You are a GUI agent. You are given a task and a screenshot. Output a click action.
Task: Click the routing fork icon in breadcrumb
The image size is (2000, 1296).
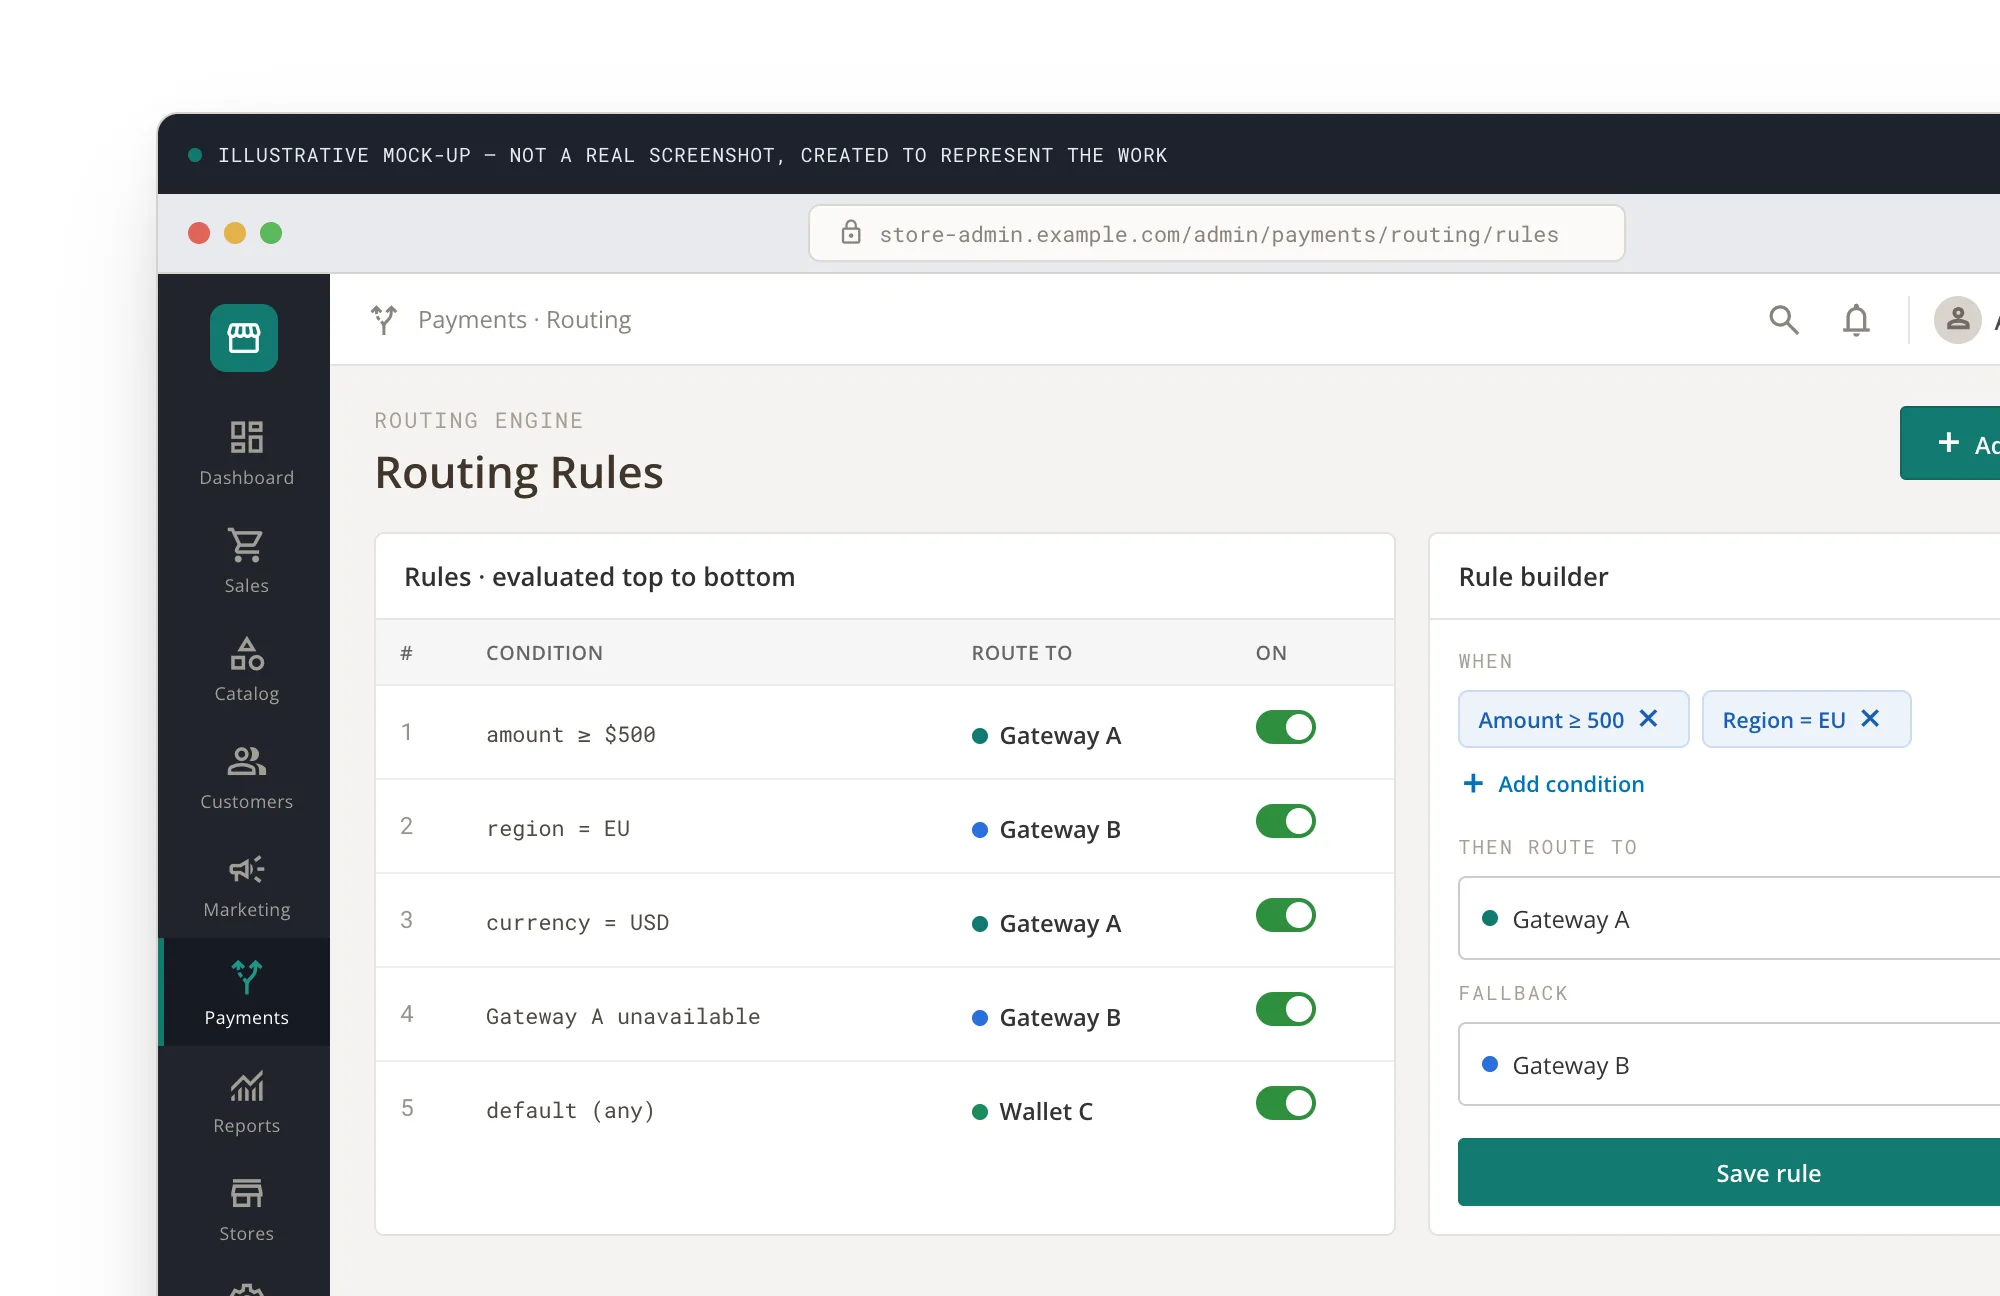[384, 320]
